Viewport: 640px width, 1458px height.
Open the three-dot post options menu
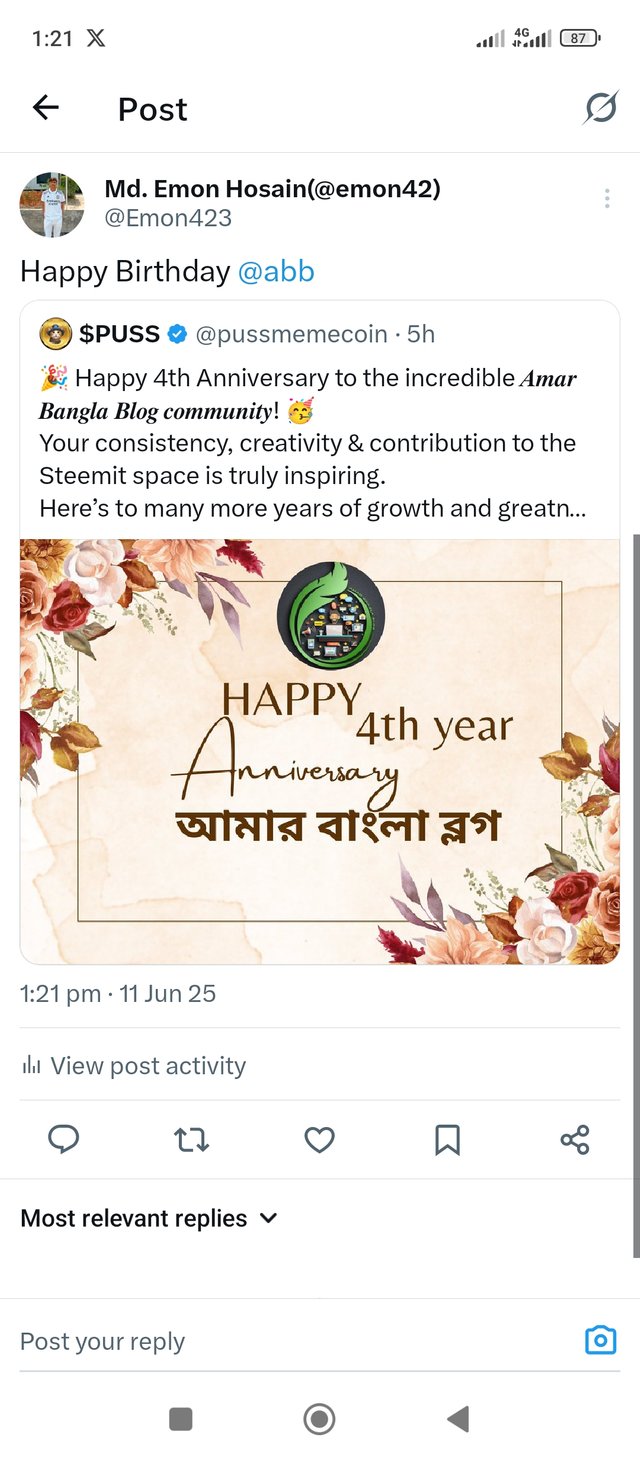(607, 199)
